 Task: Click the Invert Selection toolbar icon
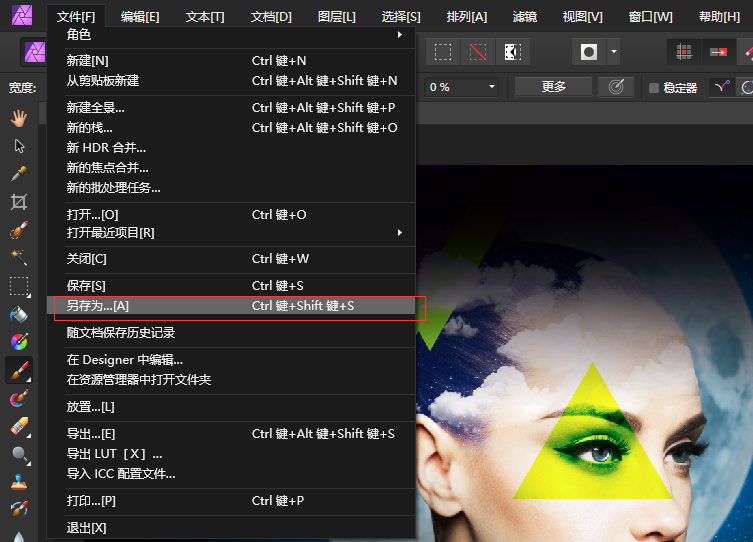(512, 52)
